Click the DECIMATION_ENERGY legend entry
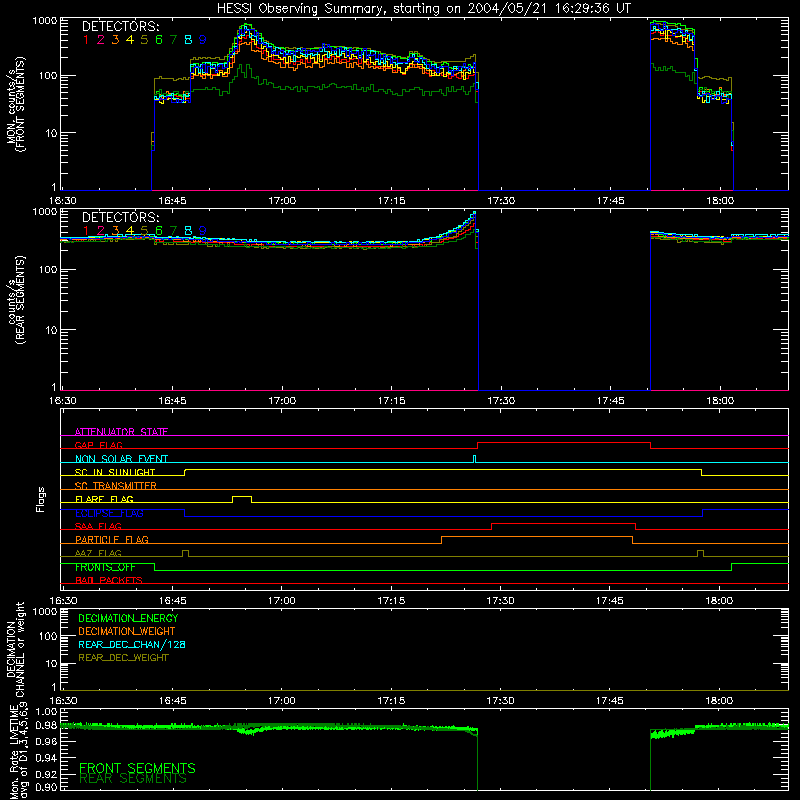 128,618
